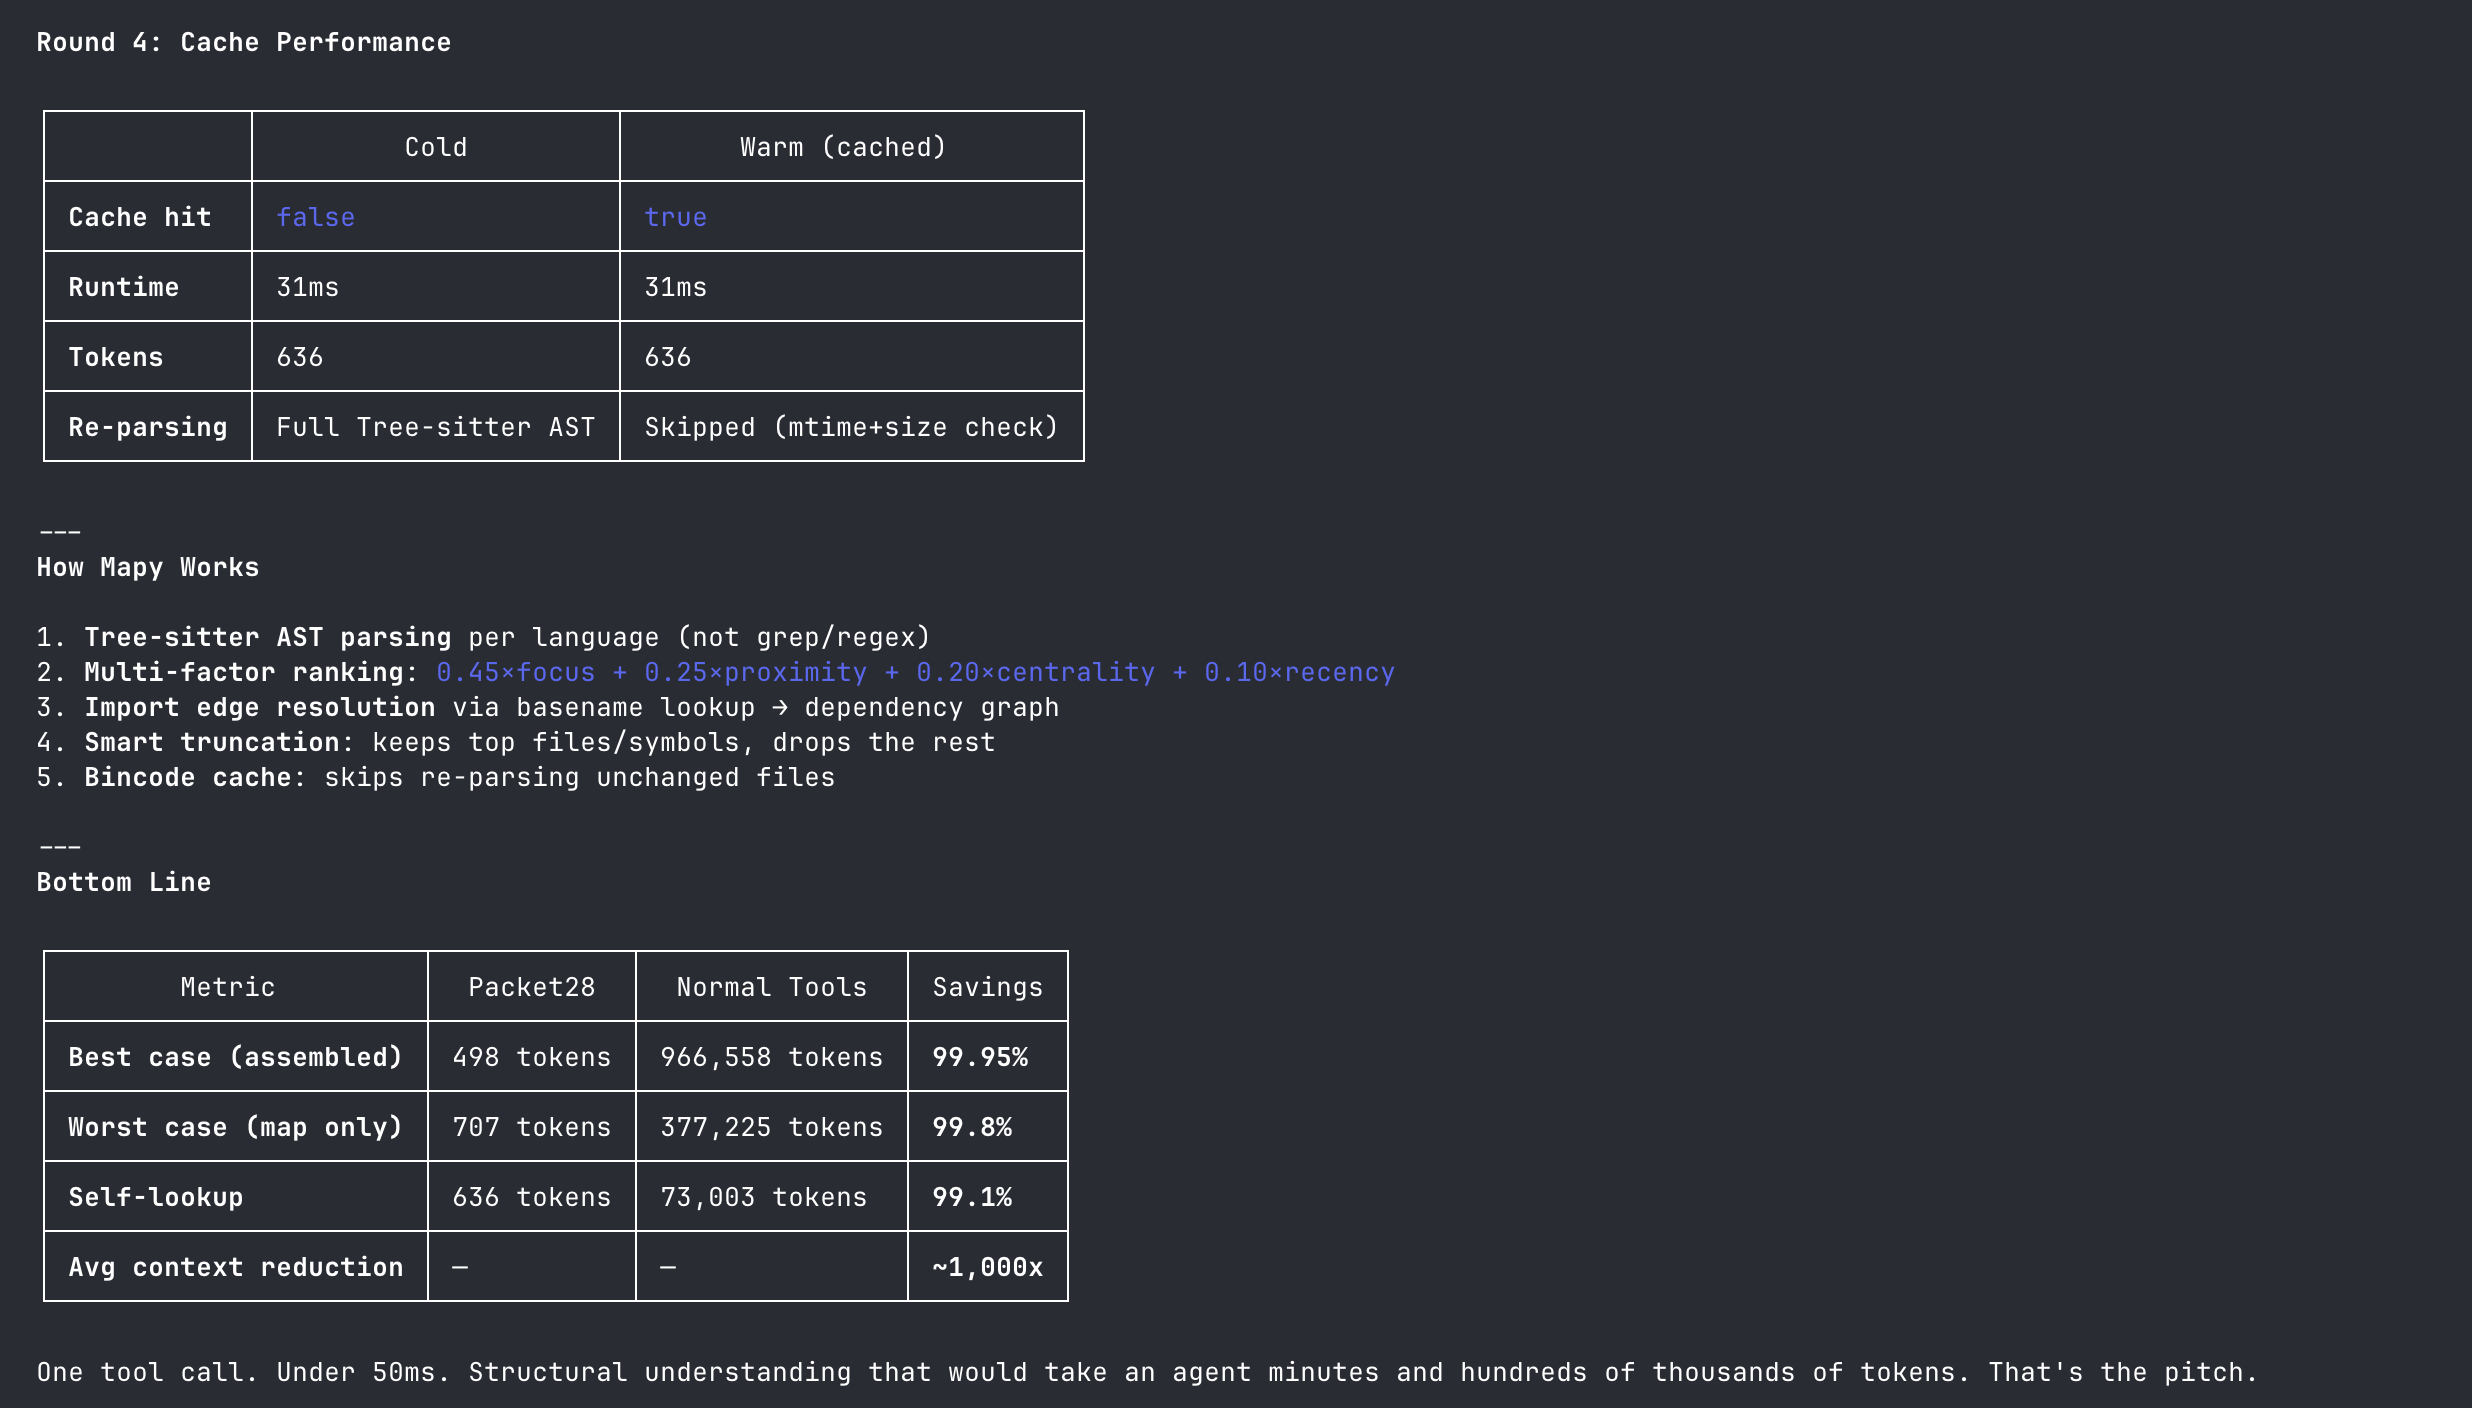Select the 'Cold' column header
This screenshot has width=2472, height=1408.
[x=436, y=146]
